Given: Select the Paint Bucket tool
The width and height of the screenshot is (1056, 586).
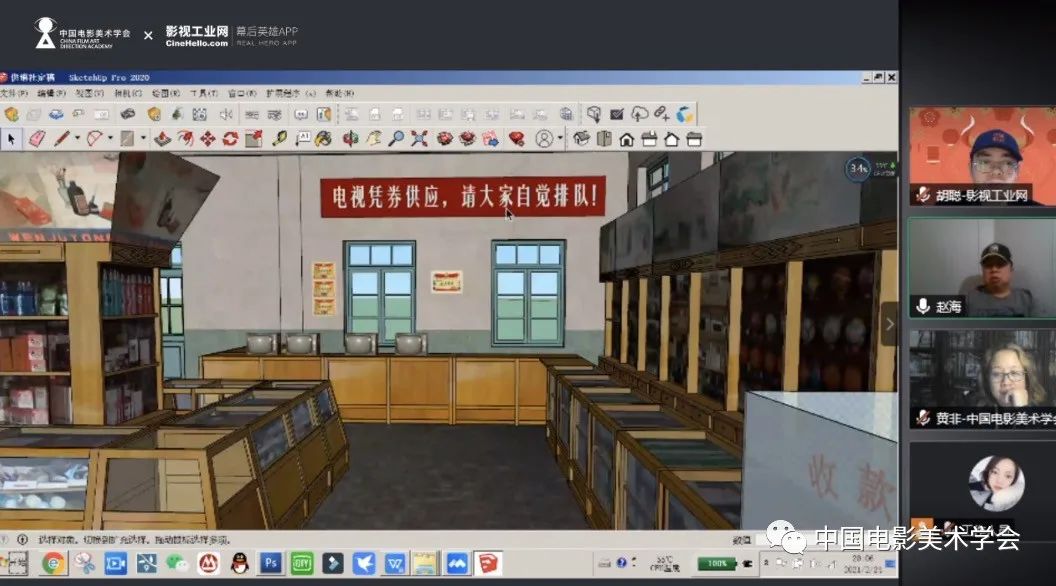Looking at the screenshot, I should (323, 139).
